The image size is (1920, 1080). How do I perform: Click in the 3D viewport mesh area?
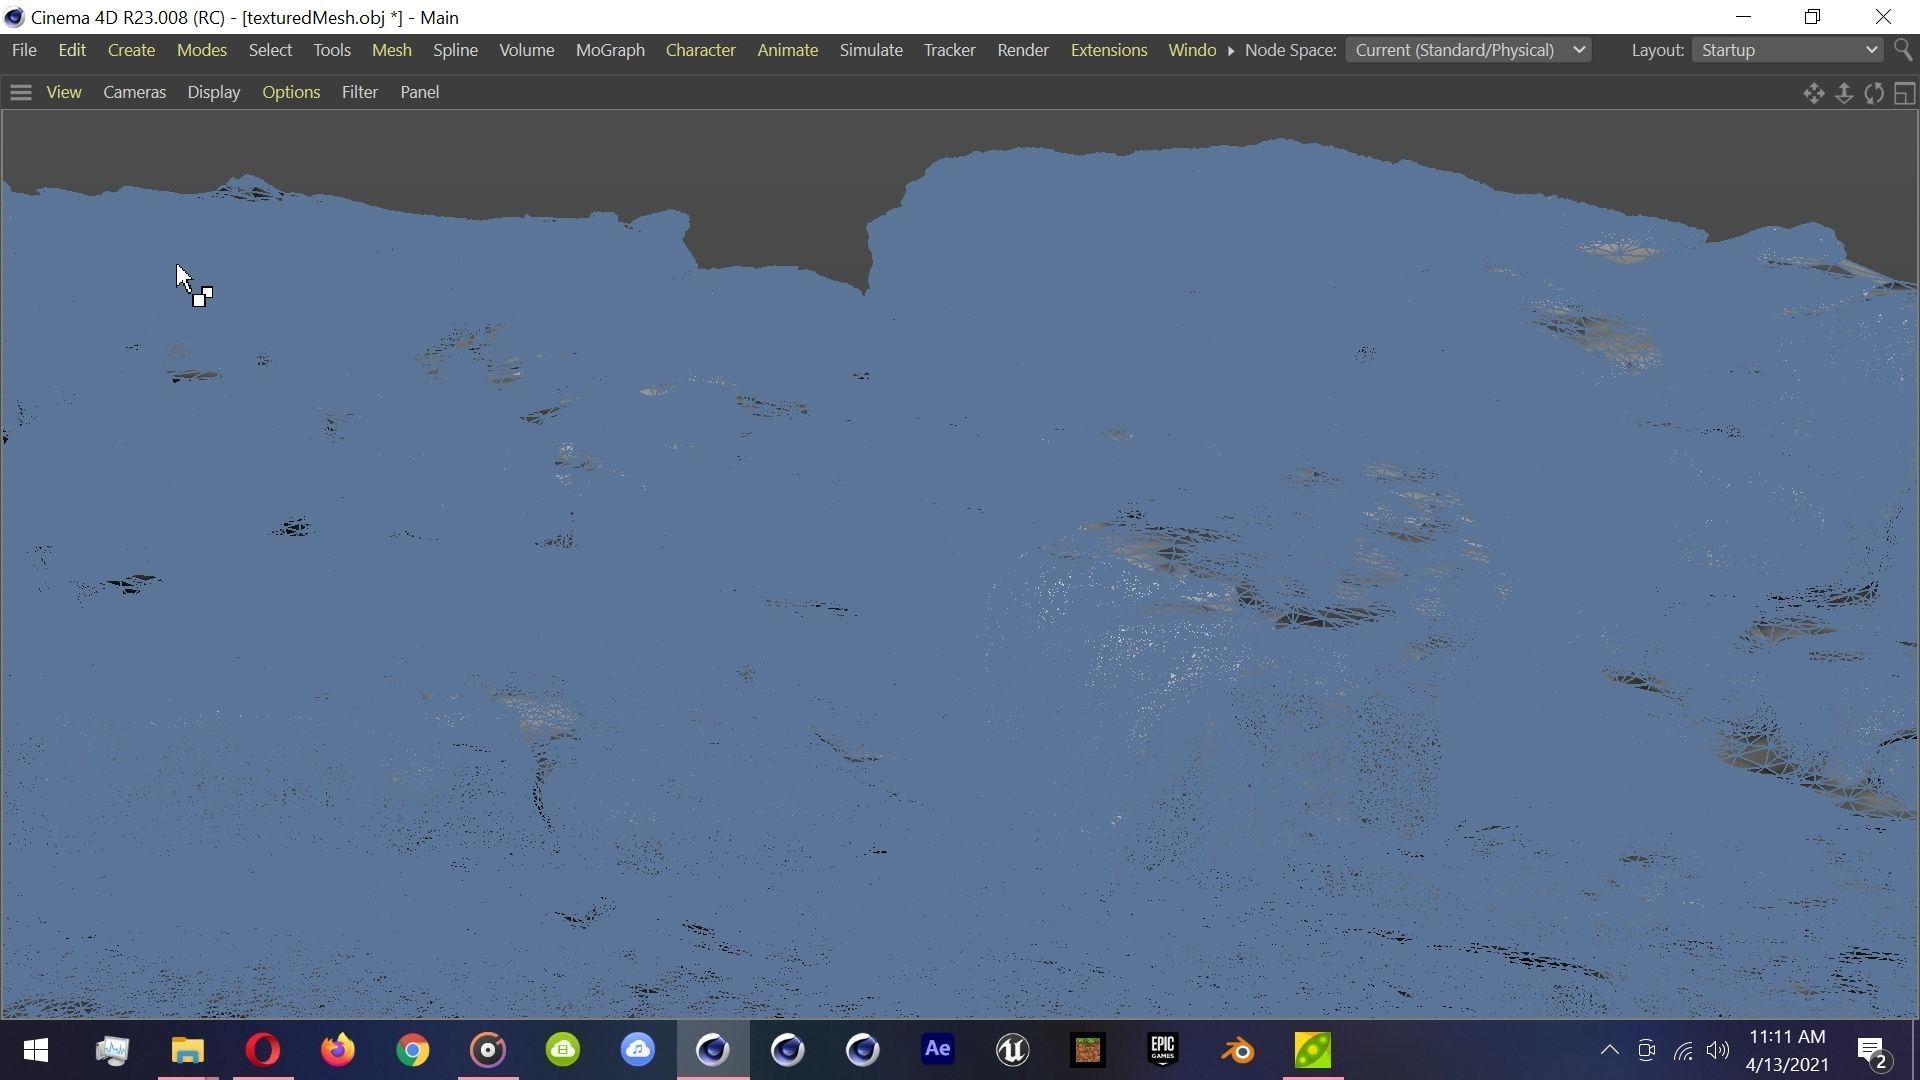click(x=960, y=600)
